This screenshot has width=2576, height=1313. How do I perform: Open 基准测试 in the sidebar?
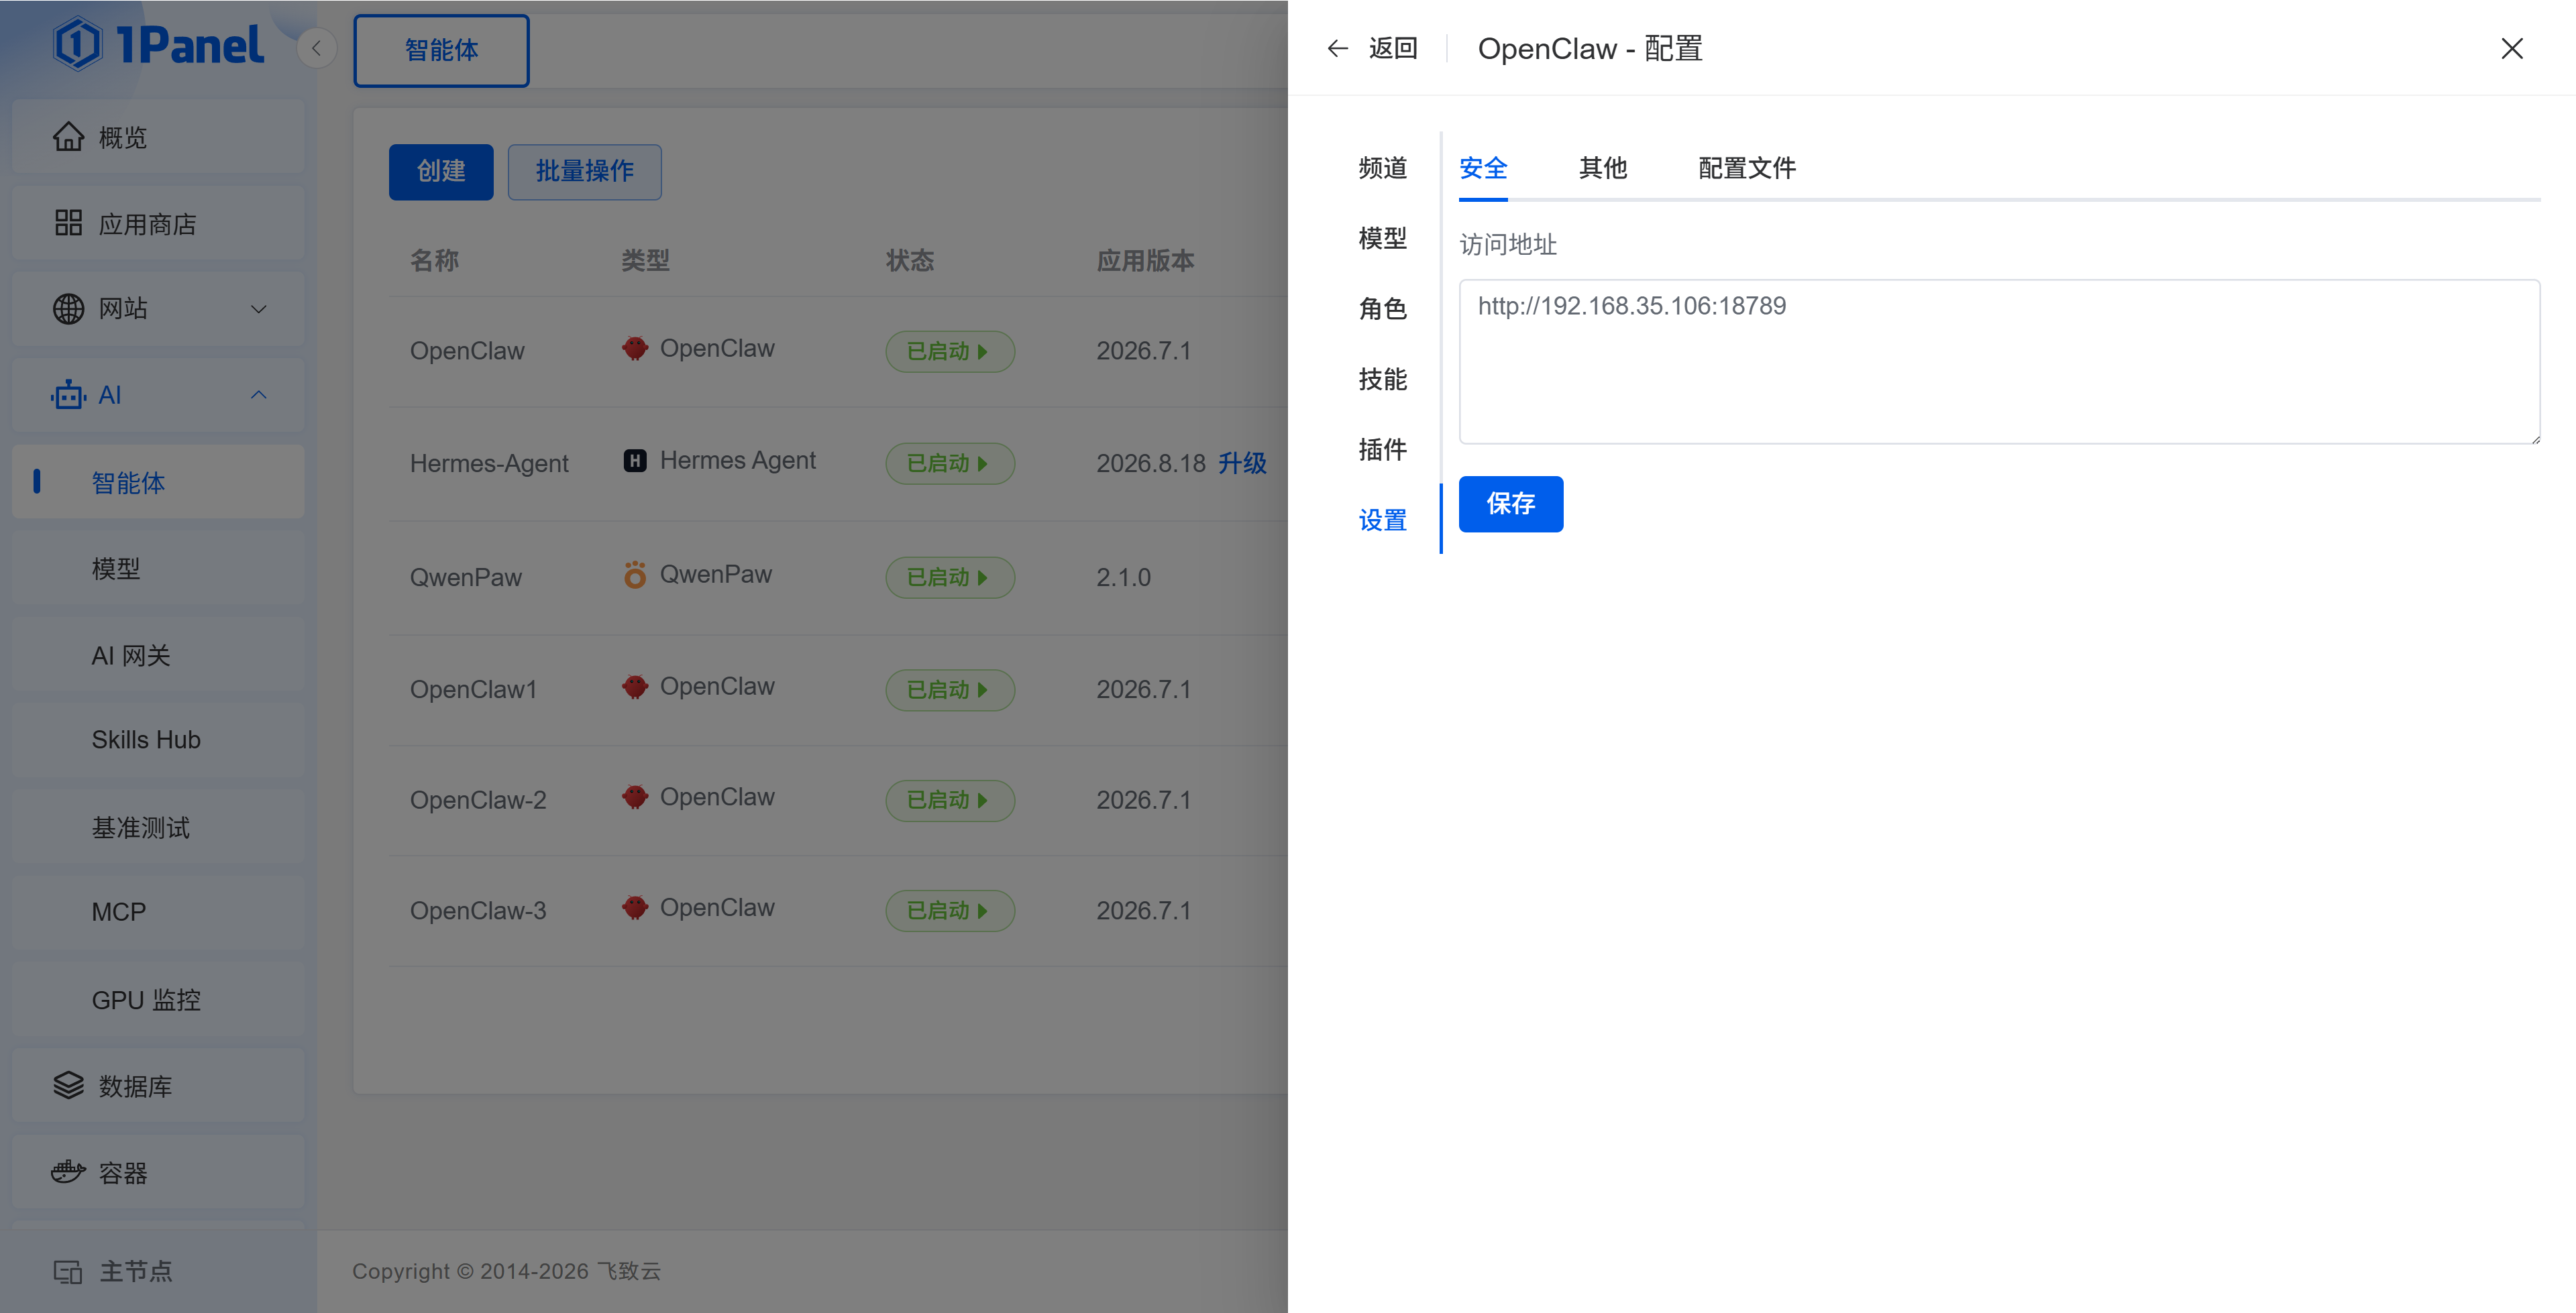click(x=158, y=827)
